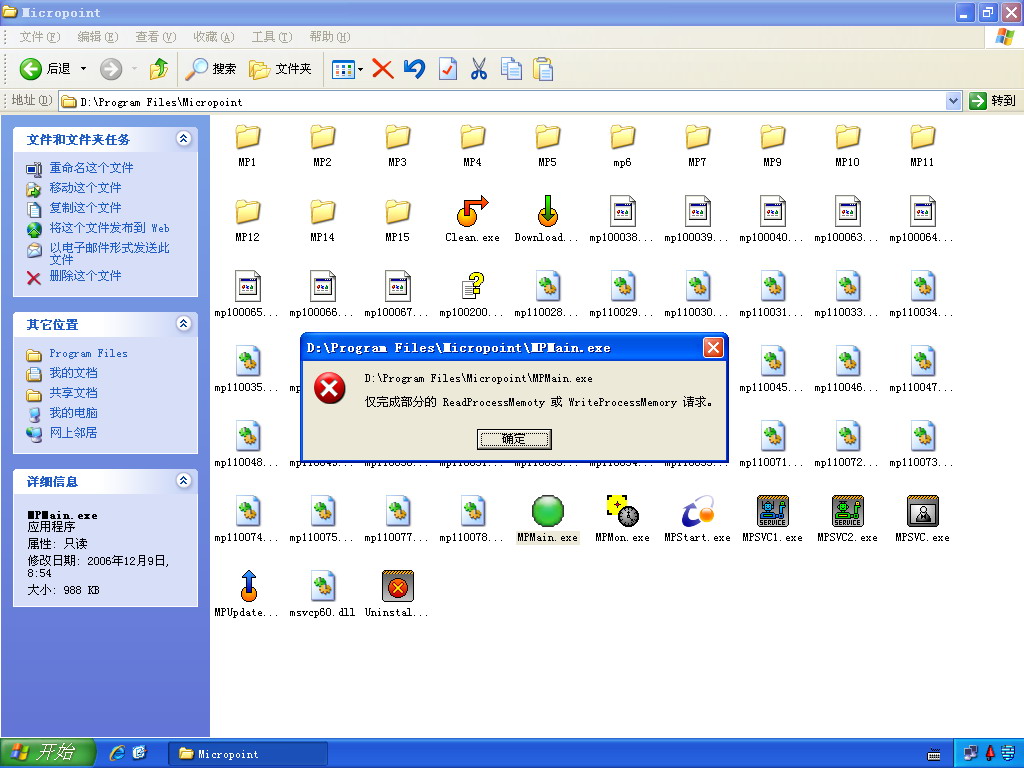Viewport: 1024px width, 768px height.
Task: Click the red Delete X toolbar icon
Action: pyautogui.click(x=383, y=69)
